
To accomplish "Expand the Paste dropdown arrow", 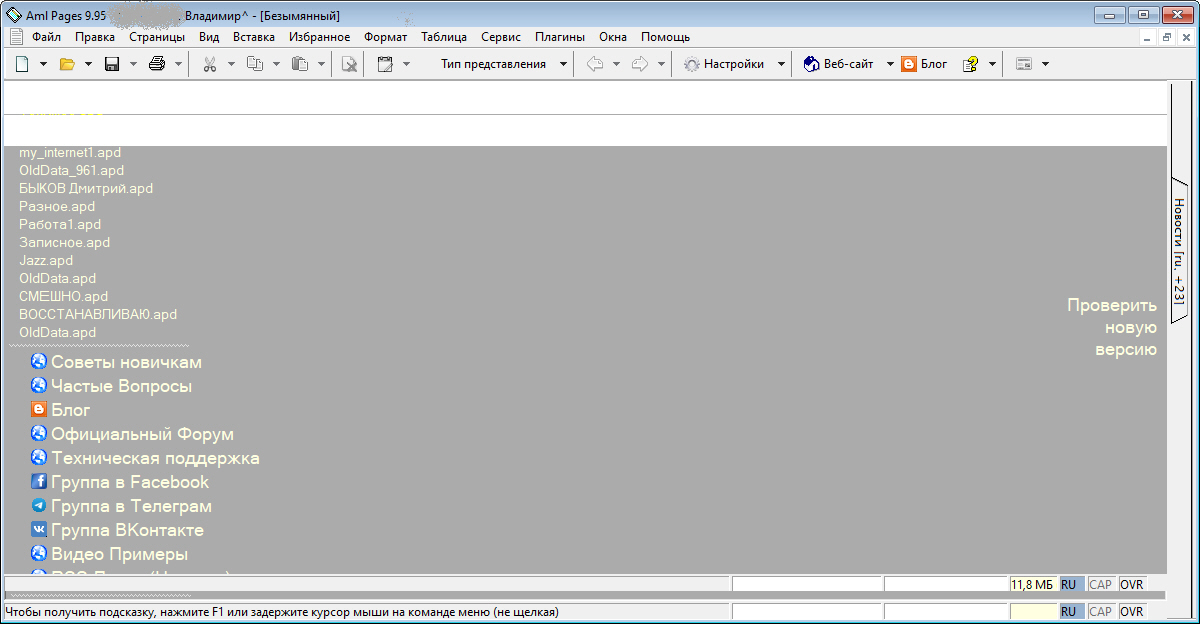I will (321, 64).
